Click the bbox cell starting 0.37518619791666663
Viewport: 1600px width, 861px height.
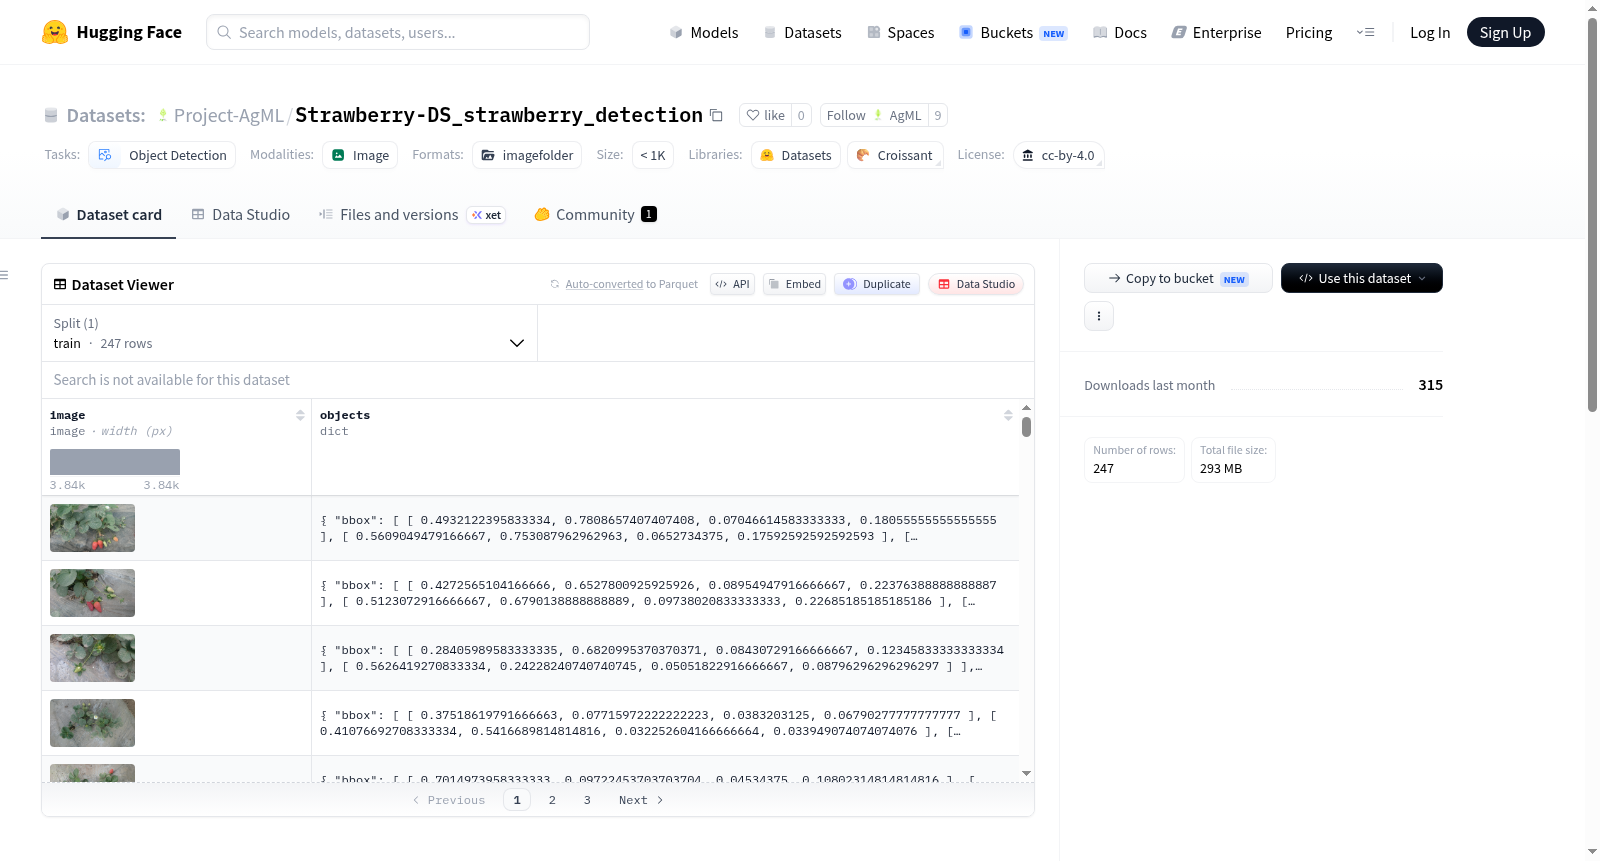[x=665, y=723]
